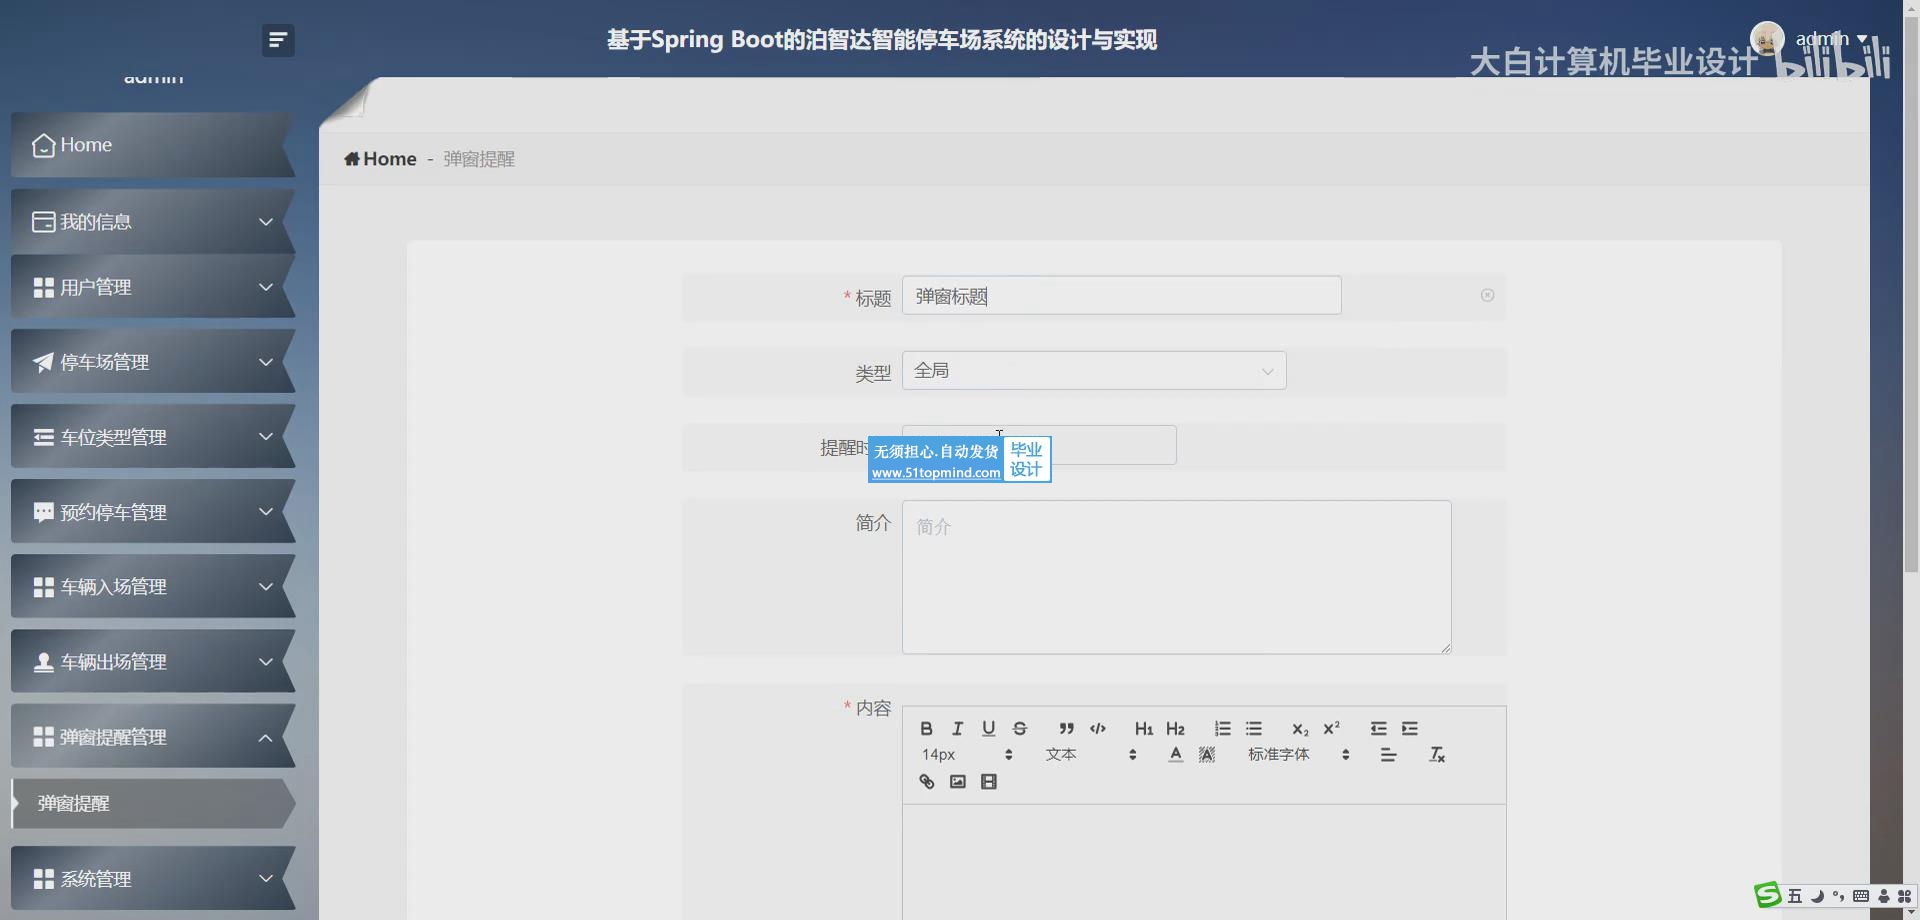Click the home icon in the breadcrumb
This screenshot has height=920, width=1920.
point(351,159)
